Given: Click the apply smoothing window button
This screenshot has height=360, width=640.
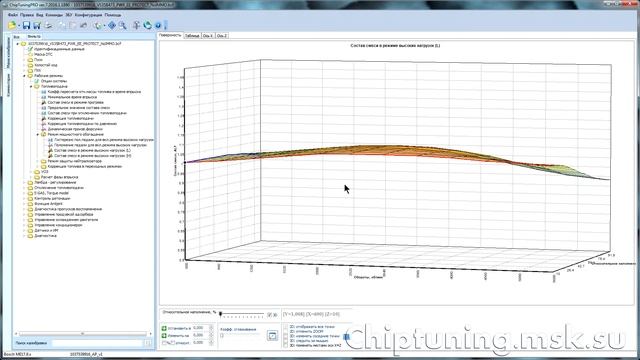Looking at the screenshot, I should click(272, 336).
